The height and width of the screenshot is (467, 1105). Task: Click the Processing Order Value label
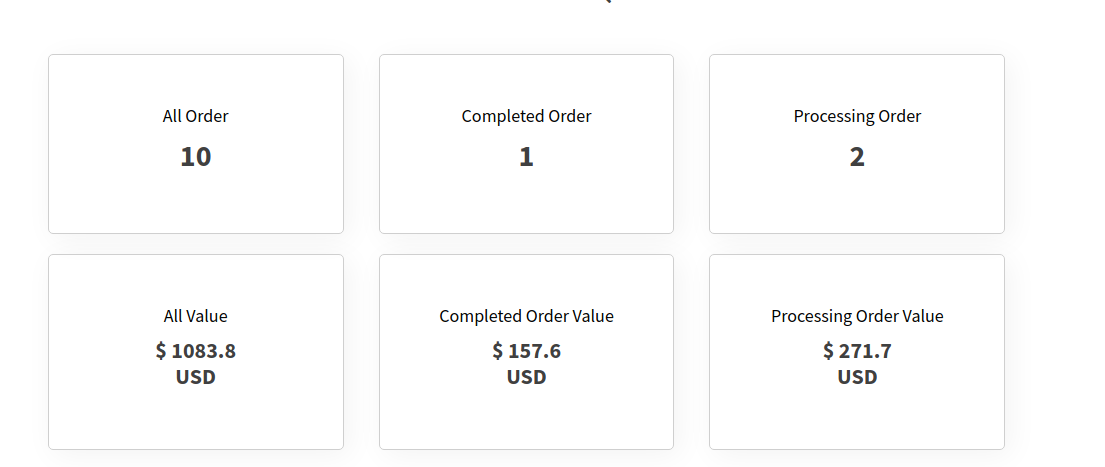[857, 316]
